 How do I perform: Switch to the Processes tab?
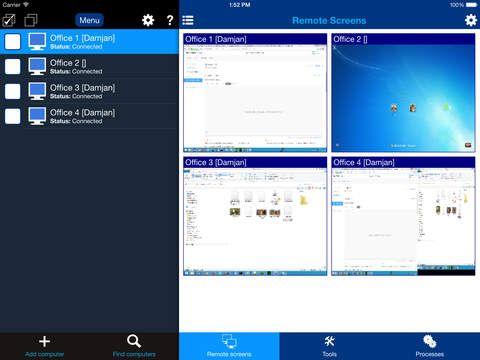[x=430, y=346]
